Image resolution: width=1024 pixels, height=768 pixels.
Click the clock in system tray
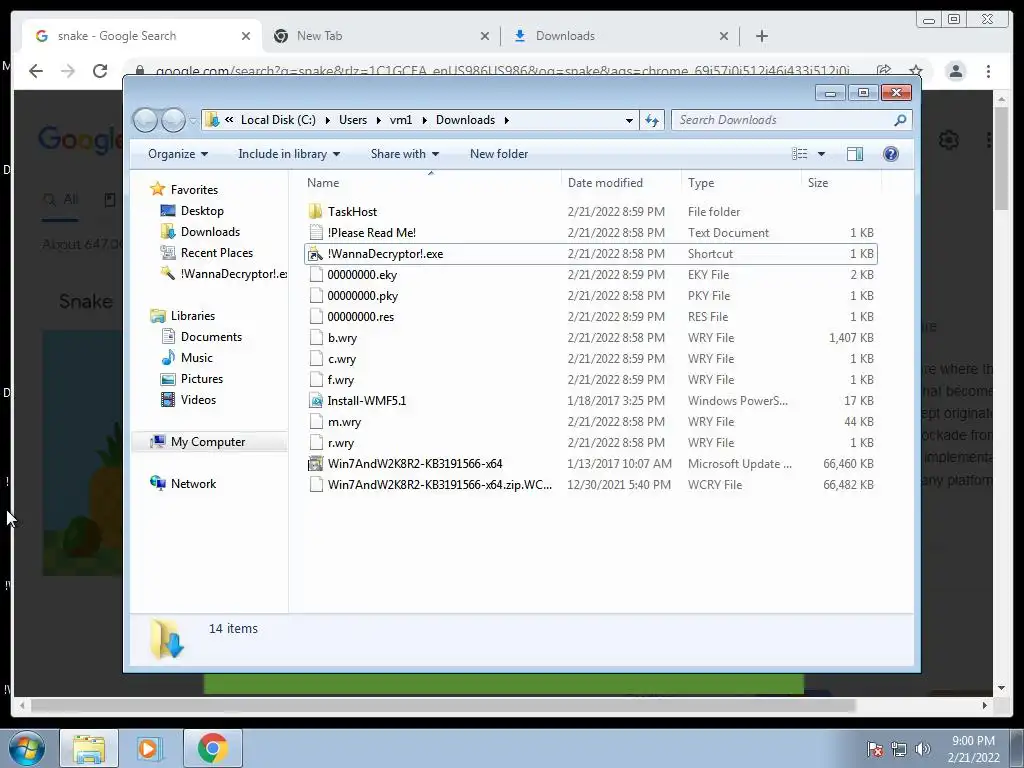pyautogui.click(x=973, y=749)
